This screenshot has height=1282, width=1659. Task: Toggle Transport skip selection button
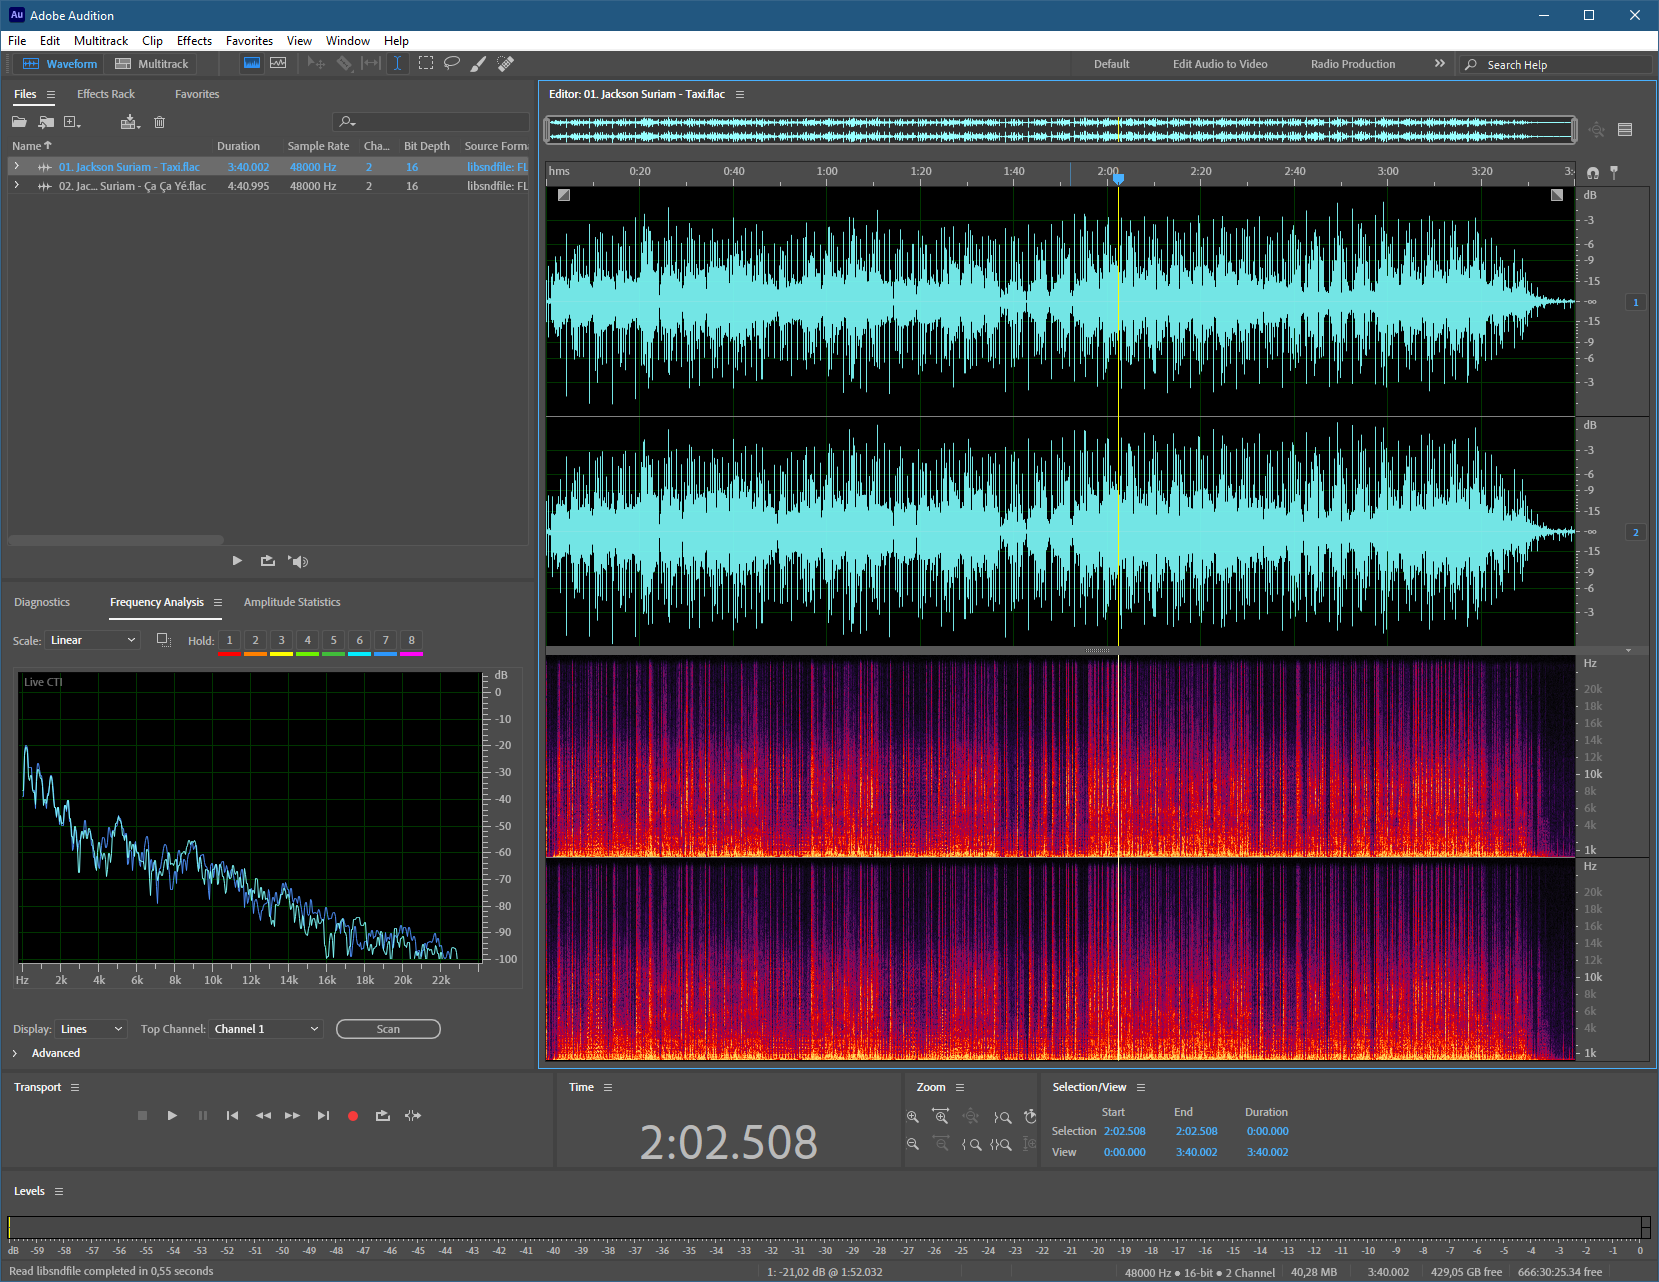(x=413, y=1115)
